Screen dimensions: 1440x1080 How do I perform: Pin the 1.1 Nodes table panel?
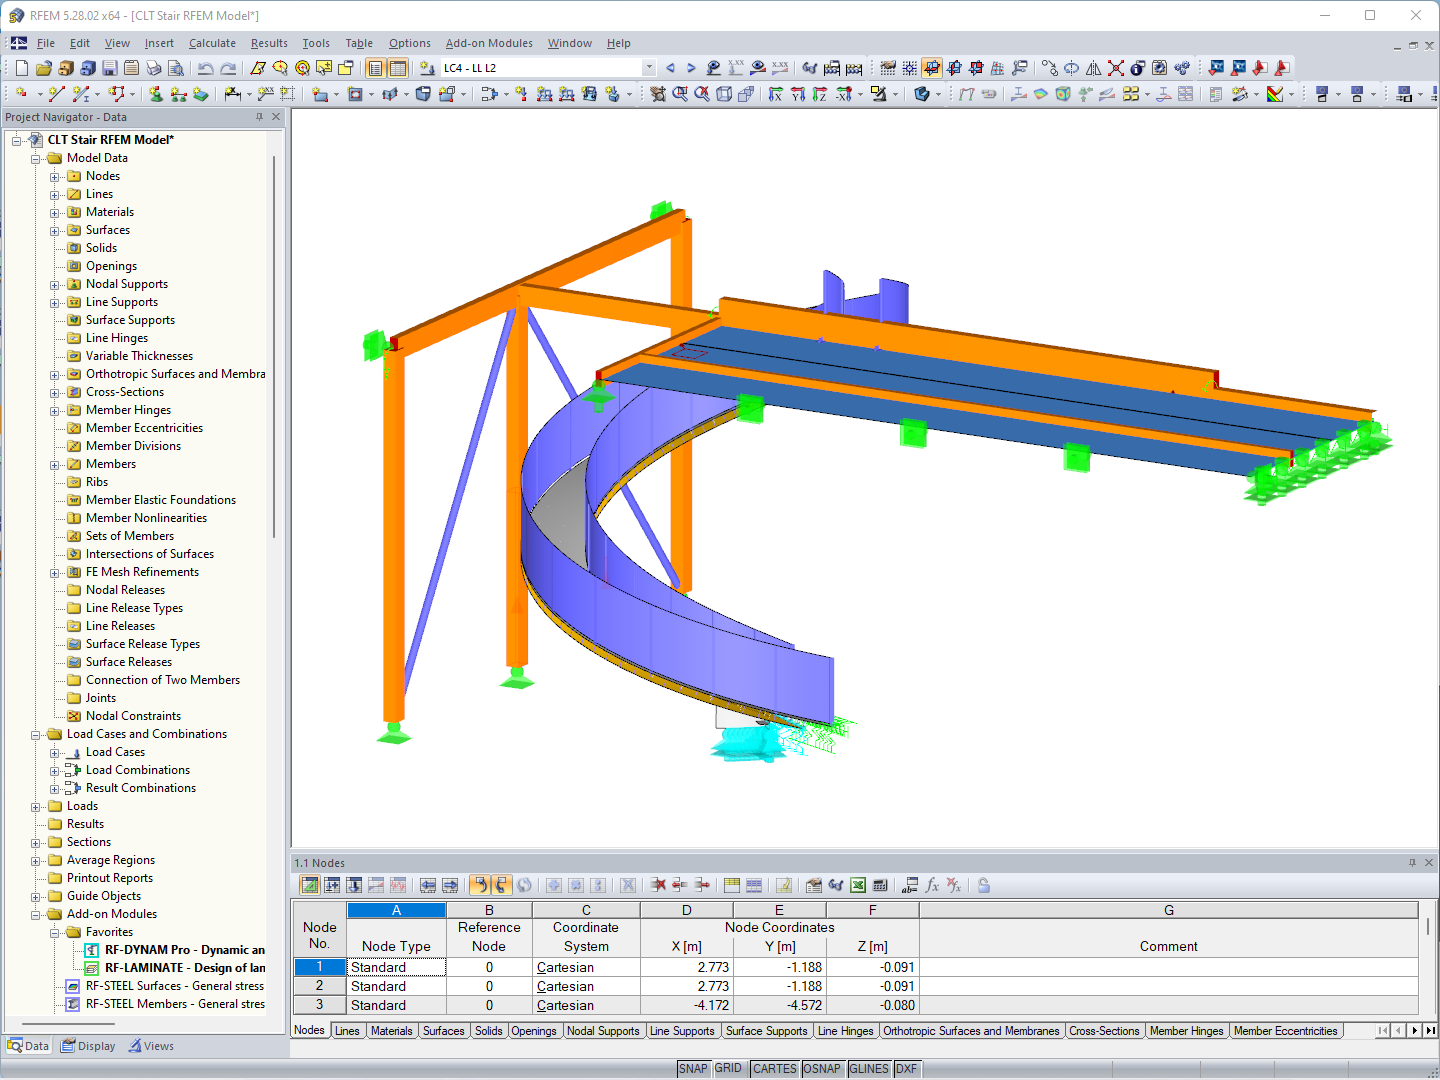pos(1412,862)
